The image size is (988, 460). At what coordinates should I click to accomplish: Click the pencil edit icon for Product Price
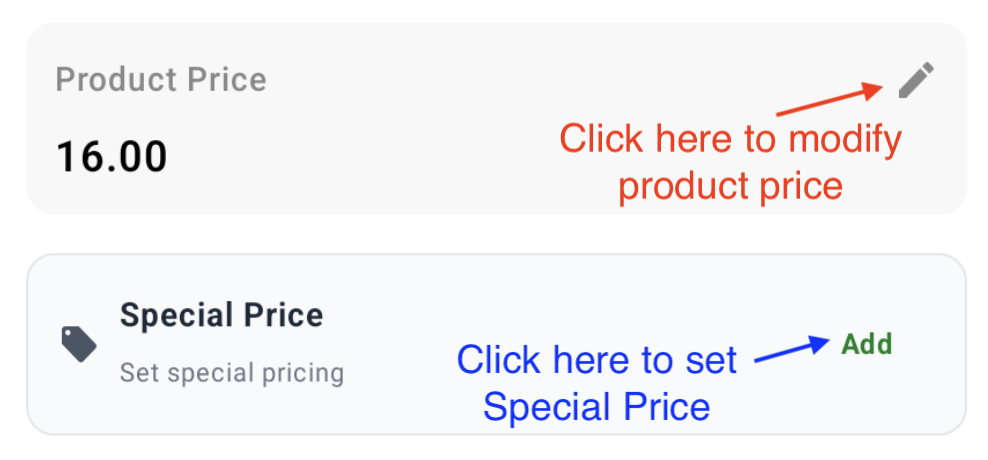(916, 80)
